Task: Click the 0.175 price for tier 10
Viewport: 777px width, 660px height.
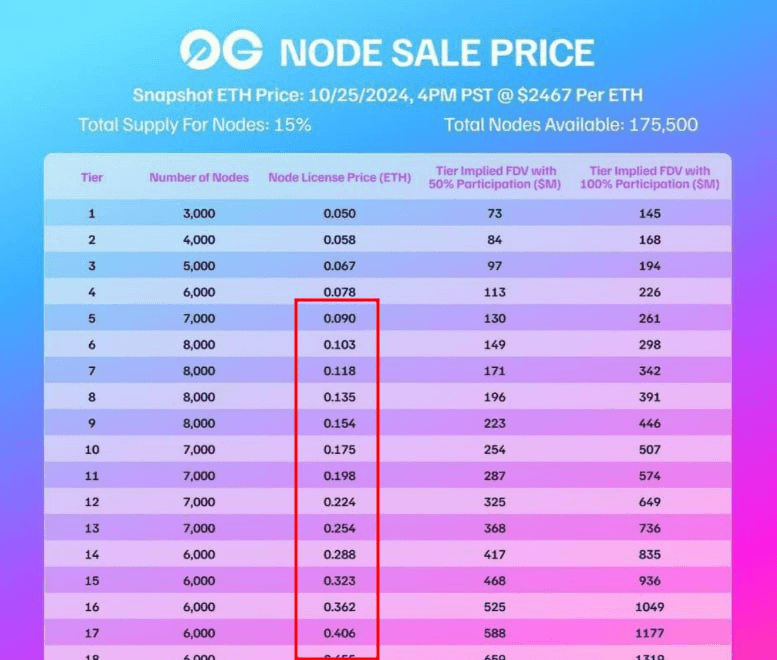Action: [339, 449]
